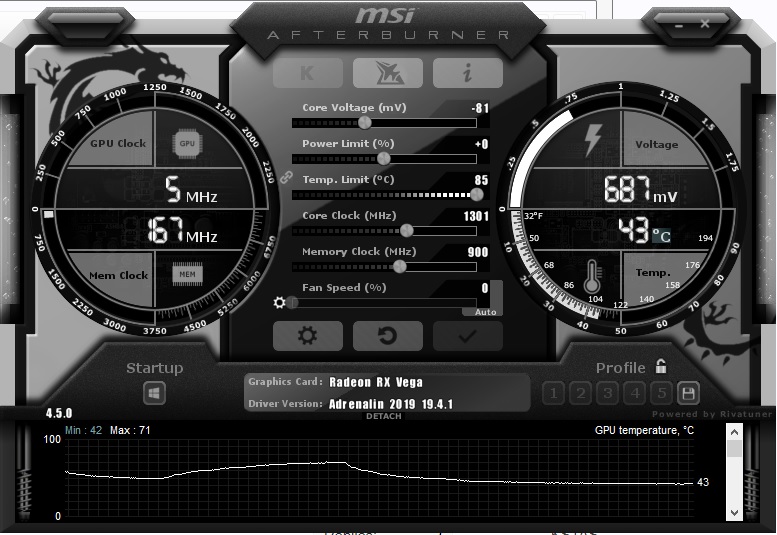Click the graph scrollbar up arrow

734,432
